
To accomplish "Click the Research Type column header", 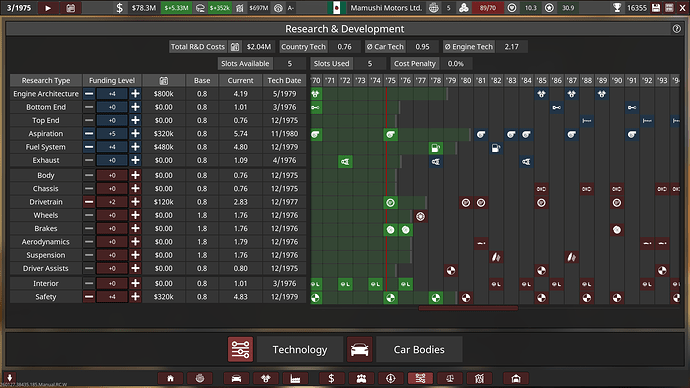I will 46,81.
